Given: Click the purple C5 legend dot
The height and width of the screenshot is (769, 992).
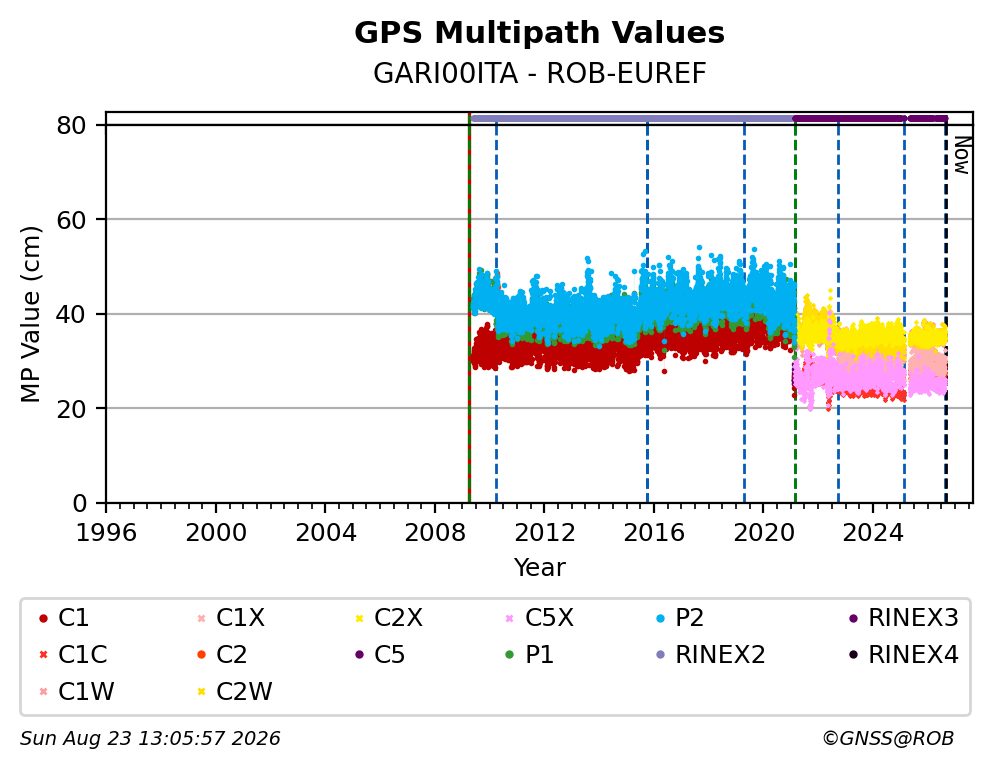Looking at the screenshot, I should (359, 655).
